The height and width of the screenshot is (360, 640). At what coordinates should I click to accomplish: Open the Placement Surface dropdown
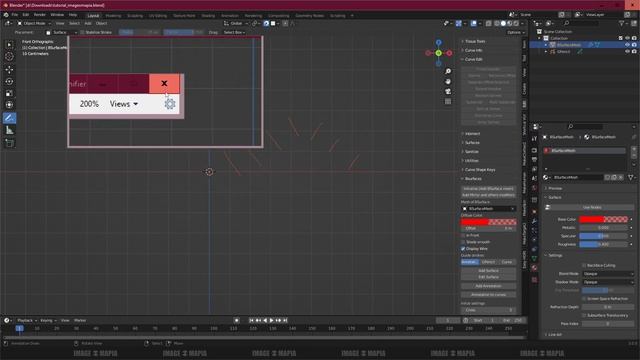pyautogui.click(x=62, y=32)
